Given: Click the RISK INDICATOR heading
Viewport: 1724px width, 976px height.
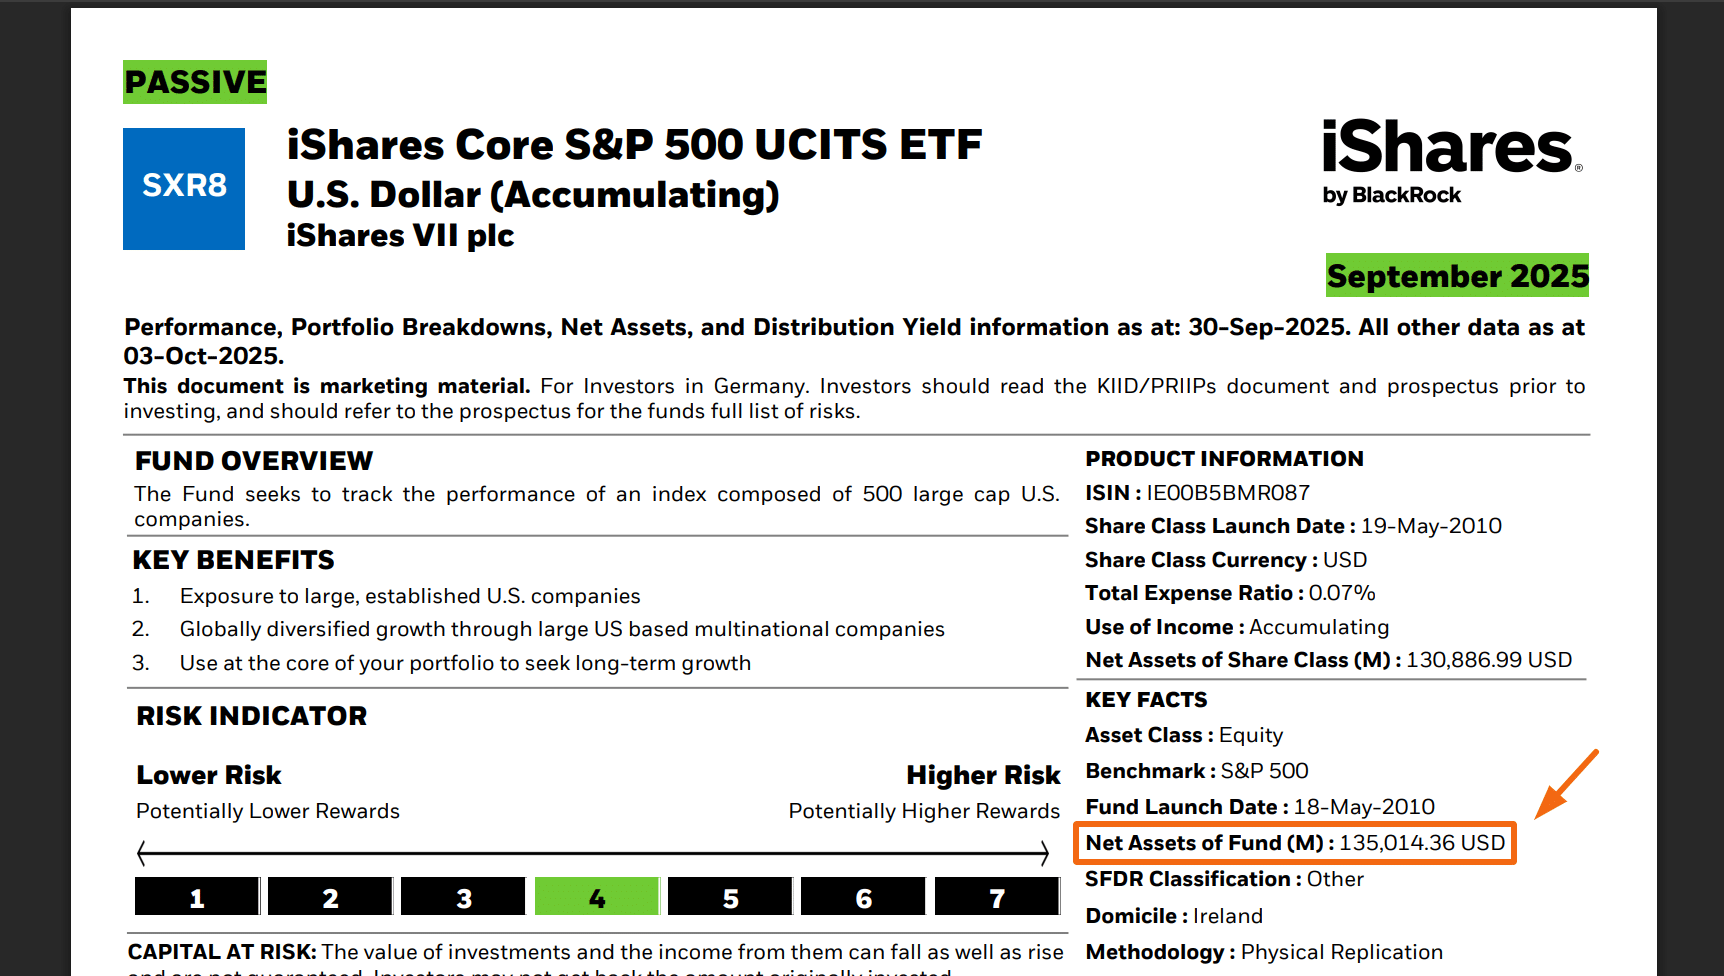Looking at the screenshot, I should click(252, 716).
